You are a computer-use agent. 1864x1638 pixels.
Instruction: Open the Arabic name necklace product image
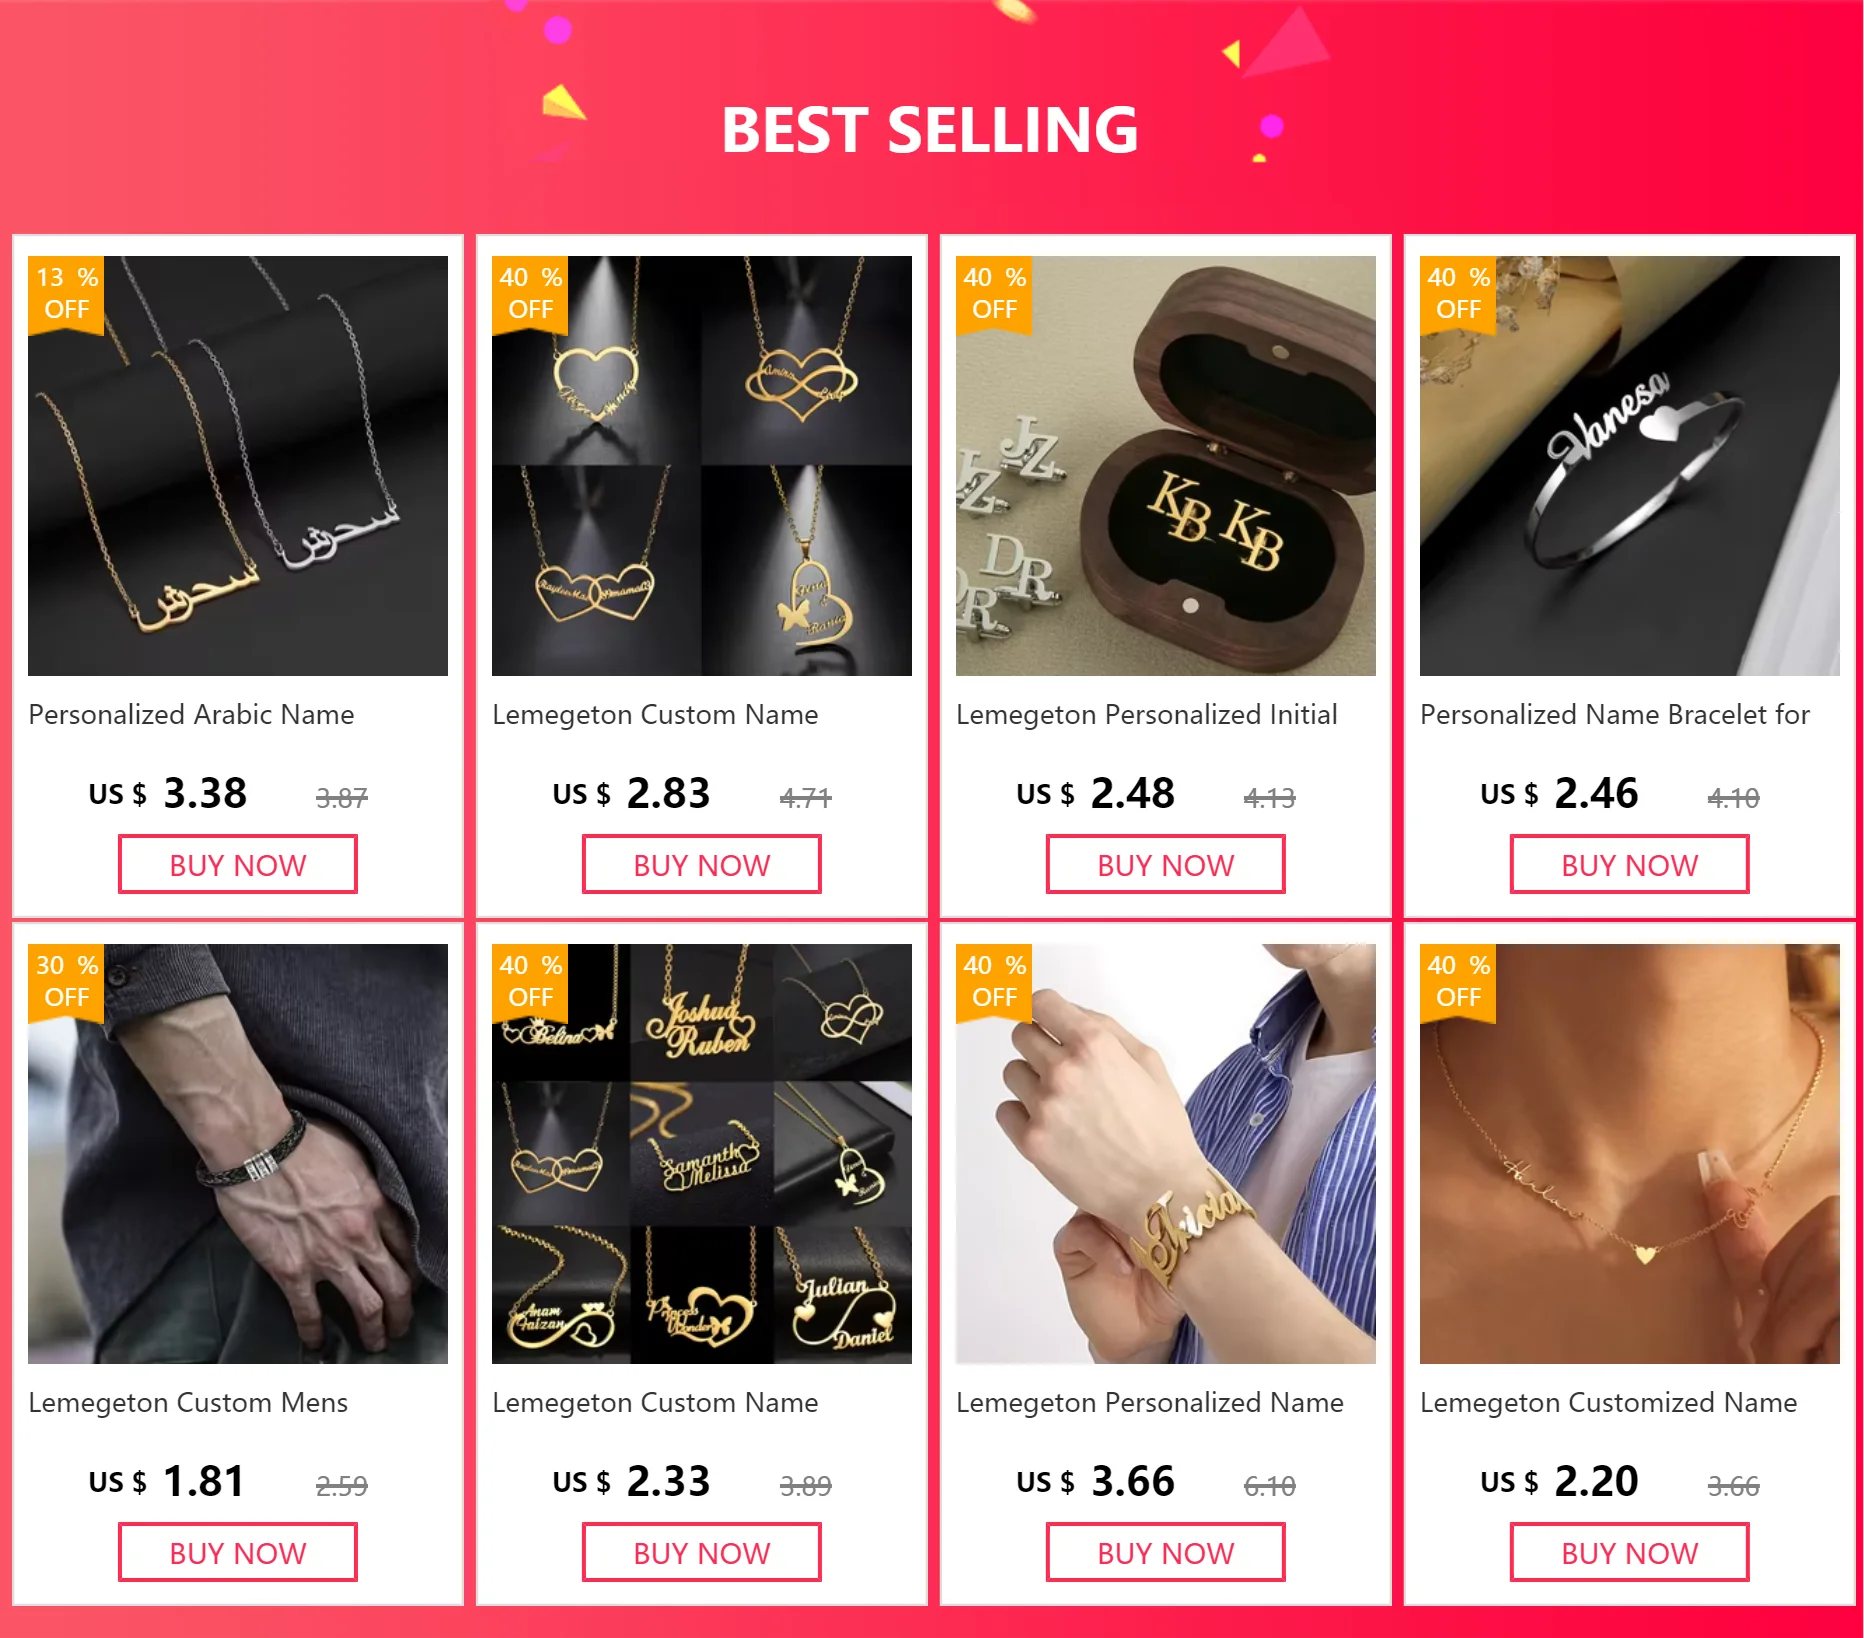238,466
